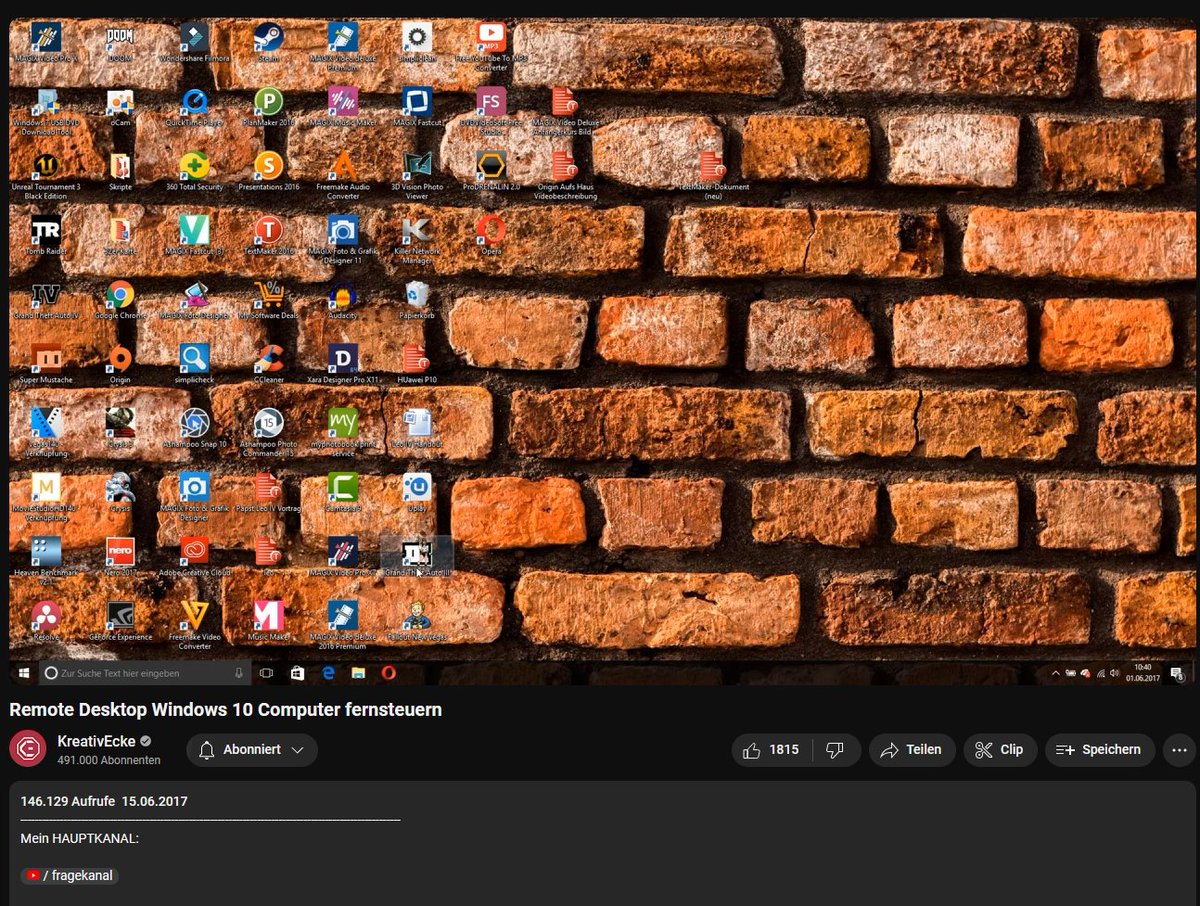Screen dimensions: 1200x906
Task: Open TextMaker 2016 shortcut
Action: [268, 236]
